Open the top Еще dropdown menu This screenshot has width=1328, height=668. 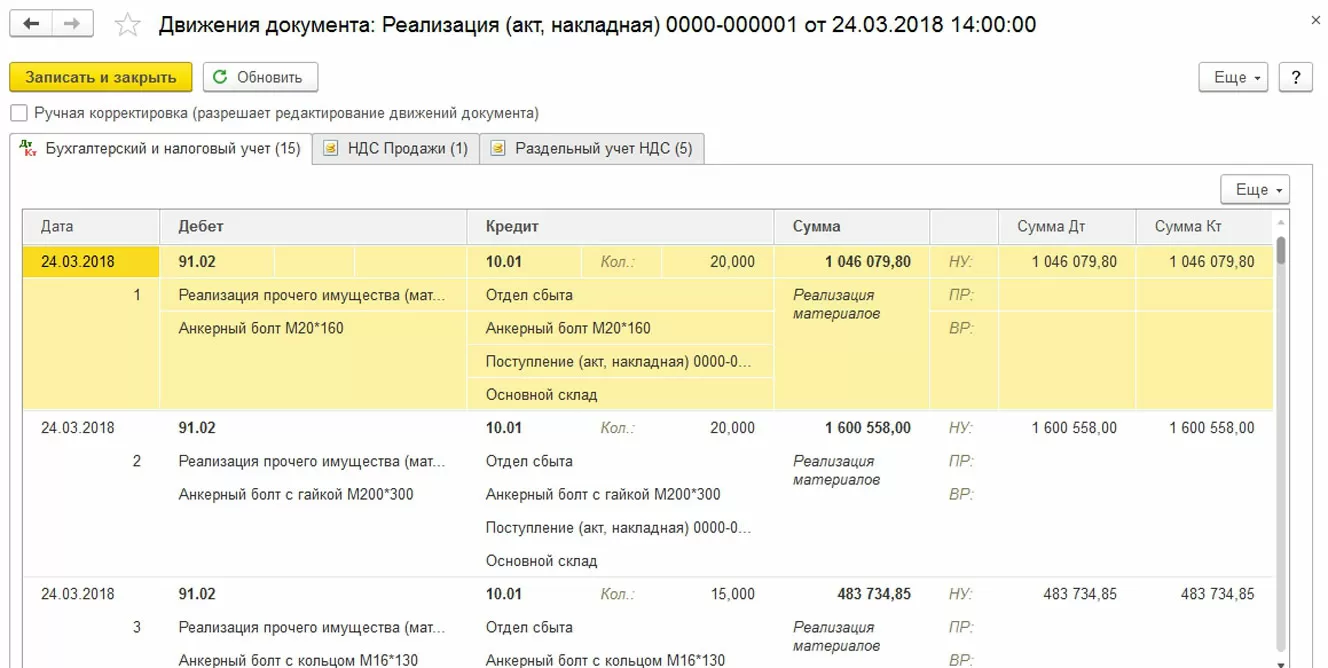click(x=1233, y=77)
